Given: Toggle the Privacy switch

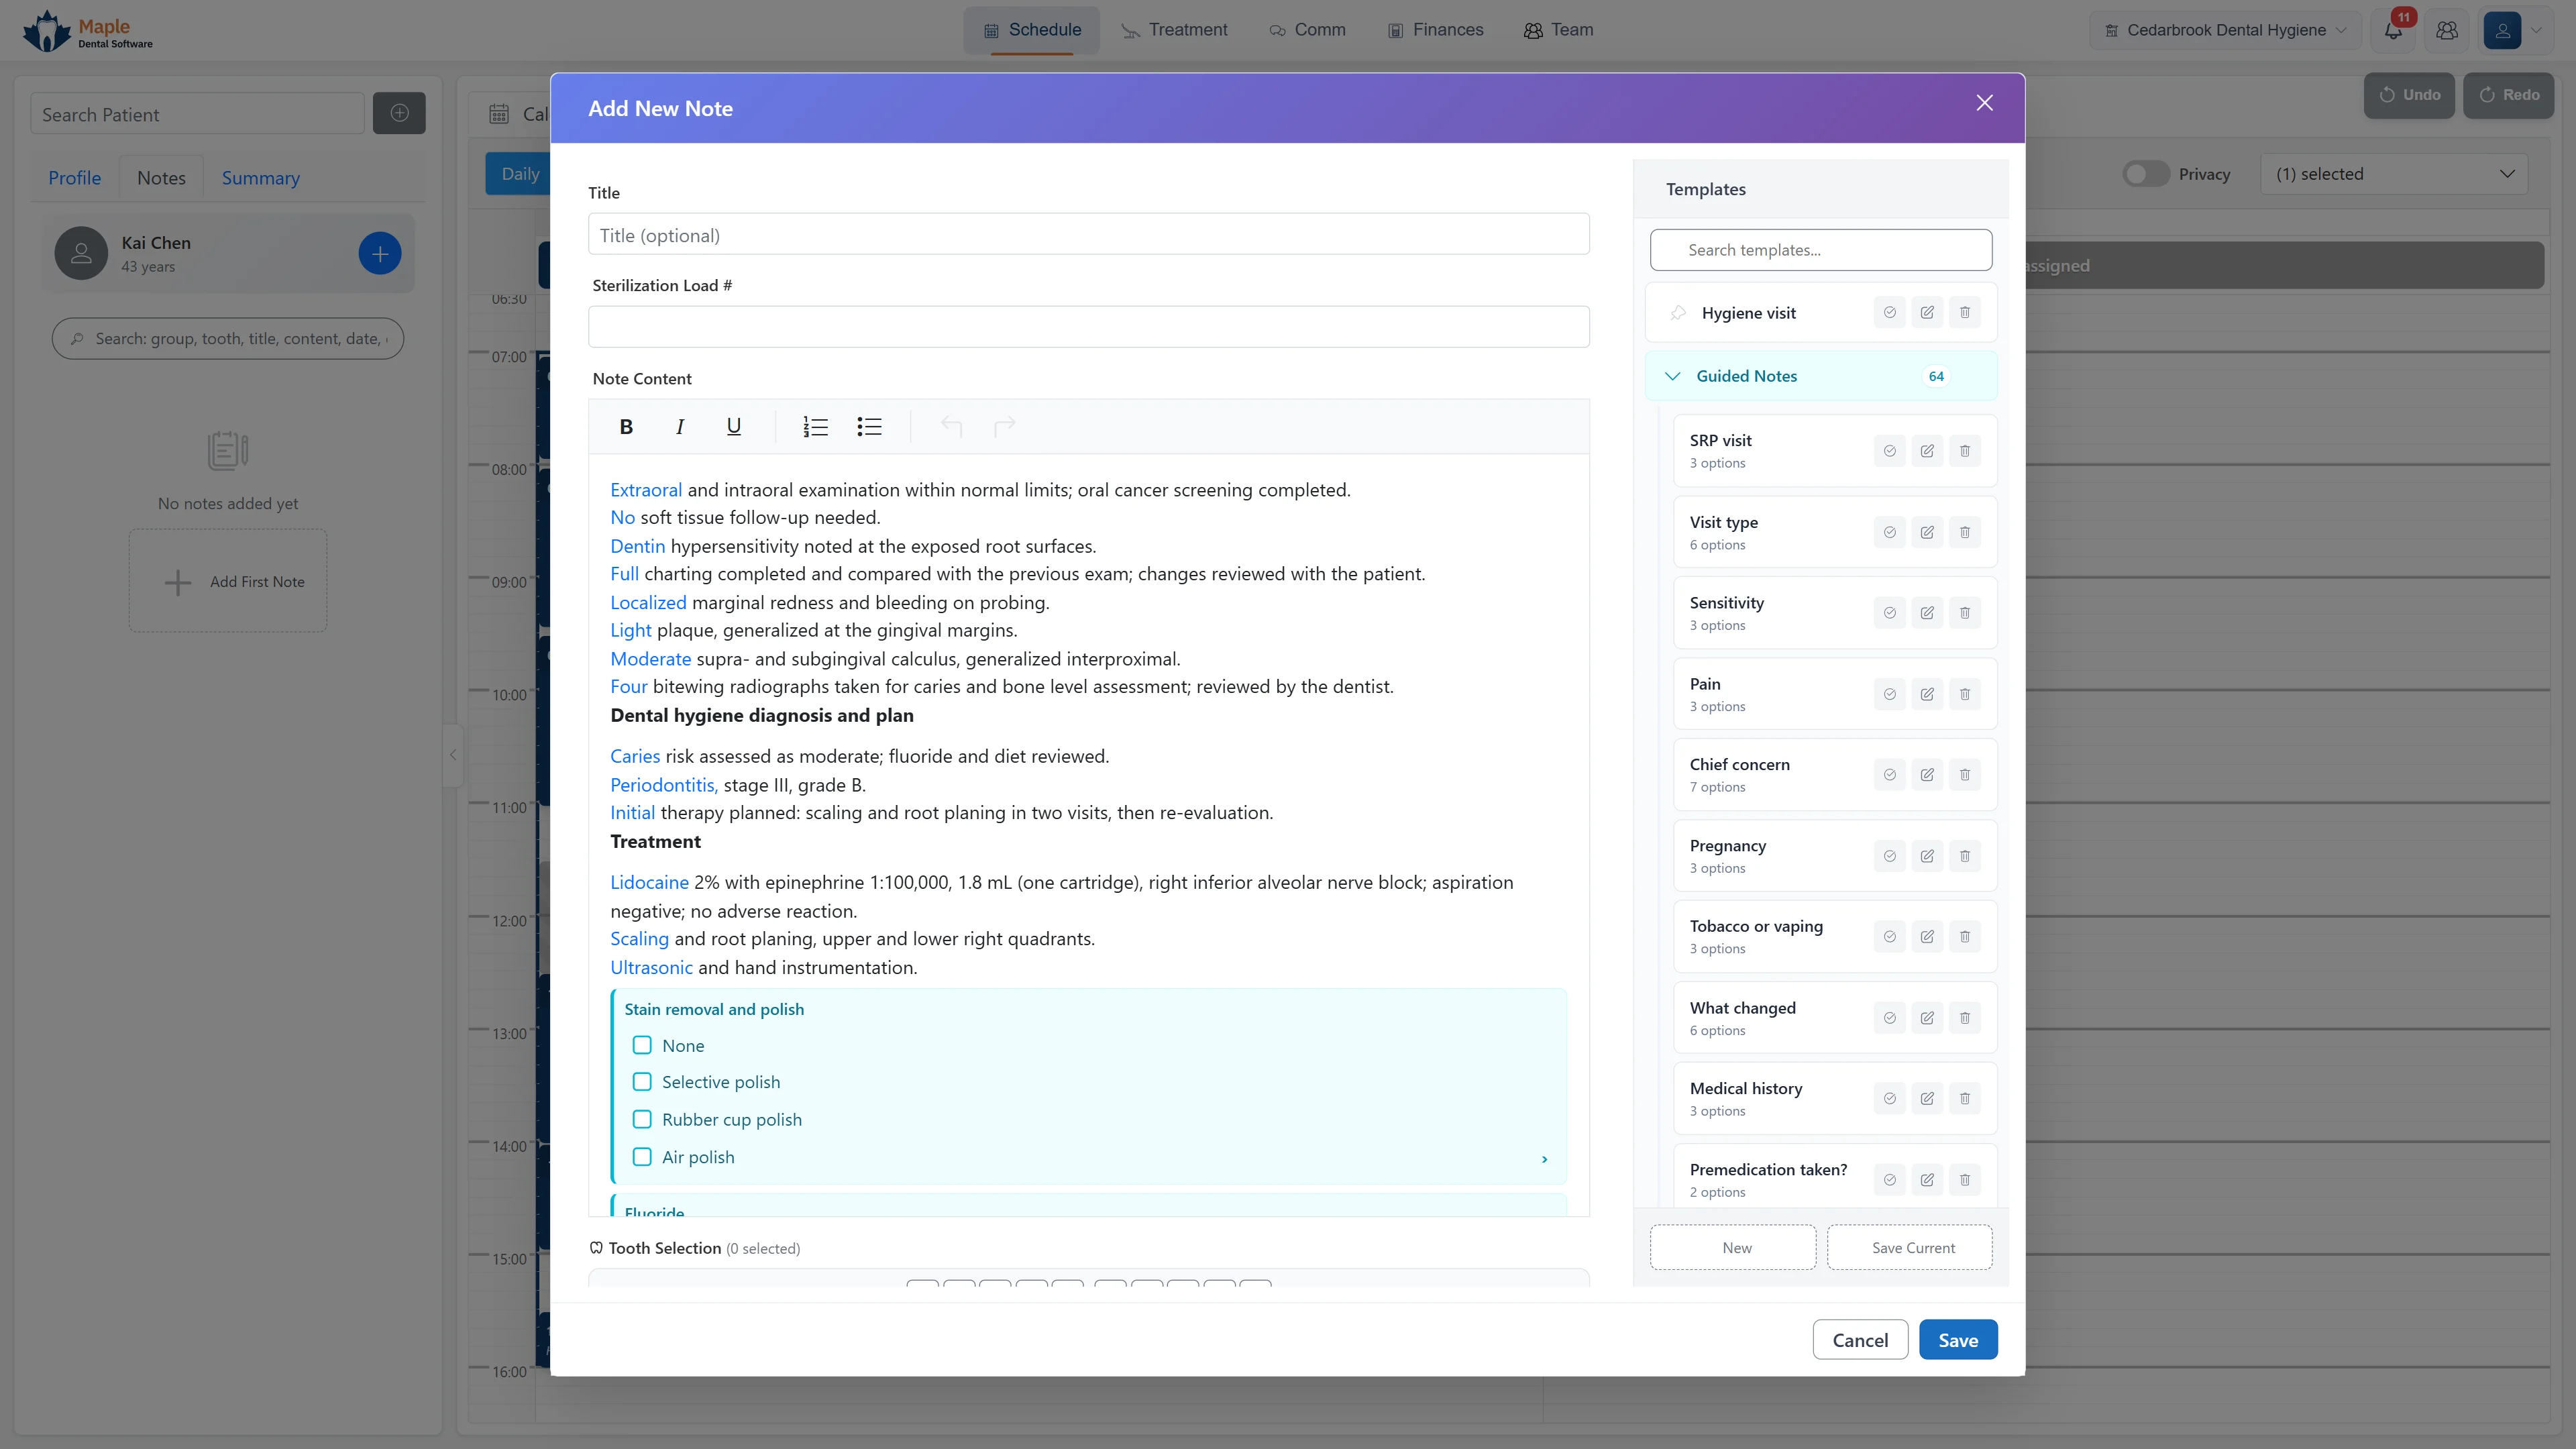Looking at the screenshot, I should click(2146, 174).
